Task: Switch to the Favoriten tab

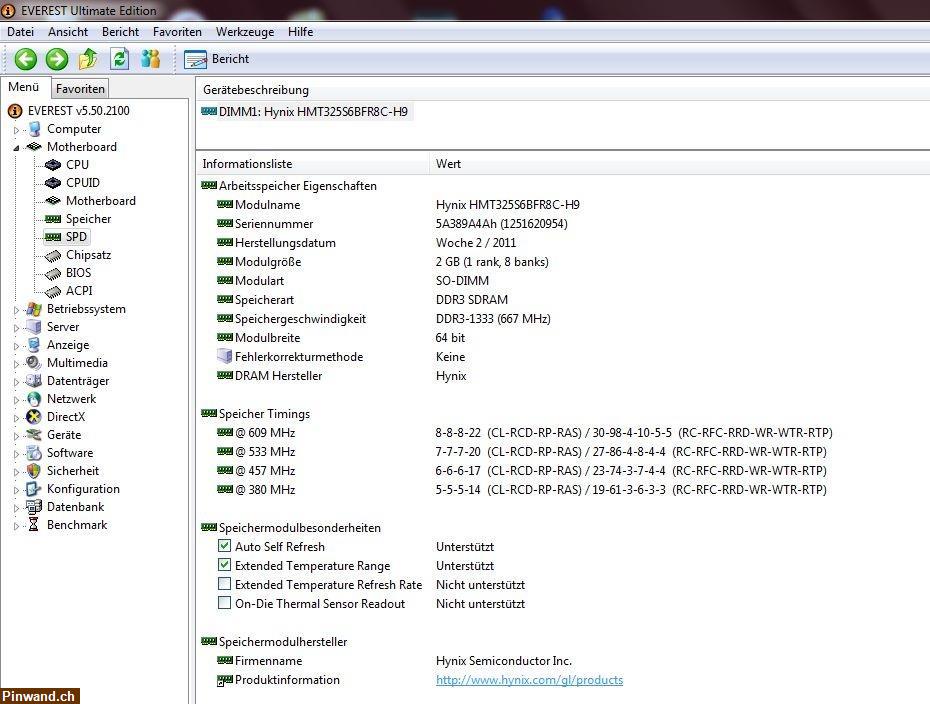Action: pos(80,89)
